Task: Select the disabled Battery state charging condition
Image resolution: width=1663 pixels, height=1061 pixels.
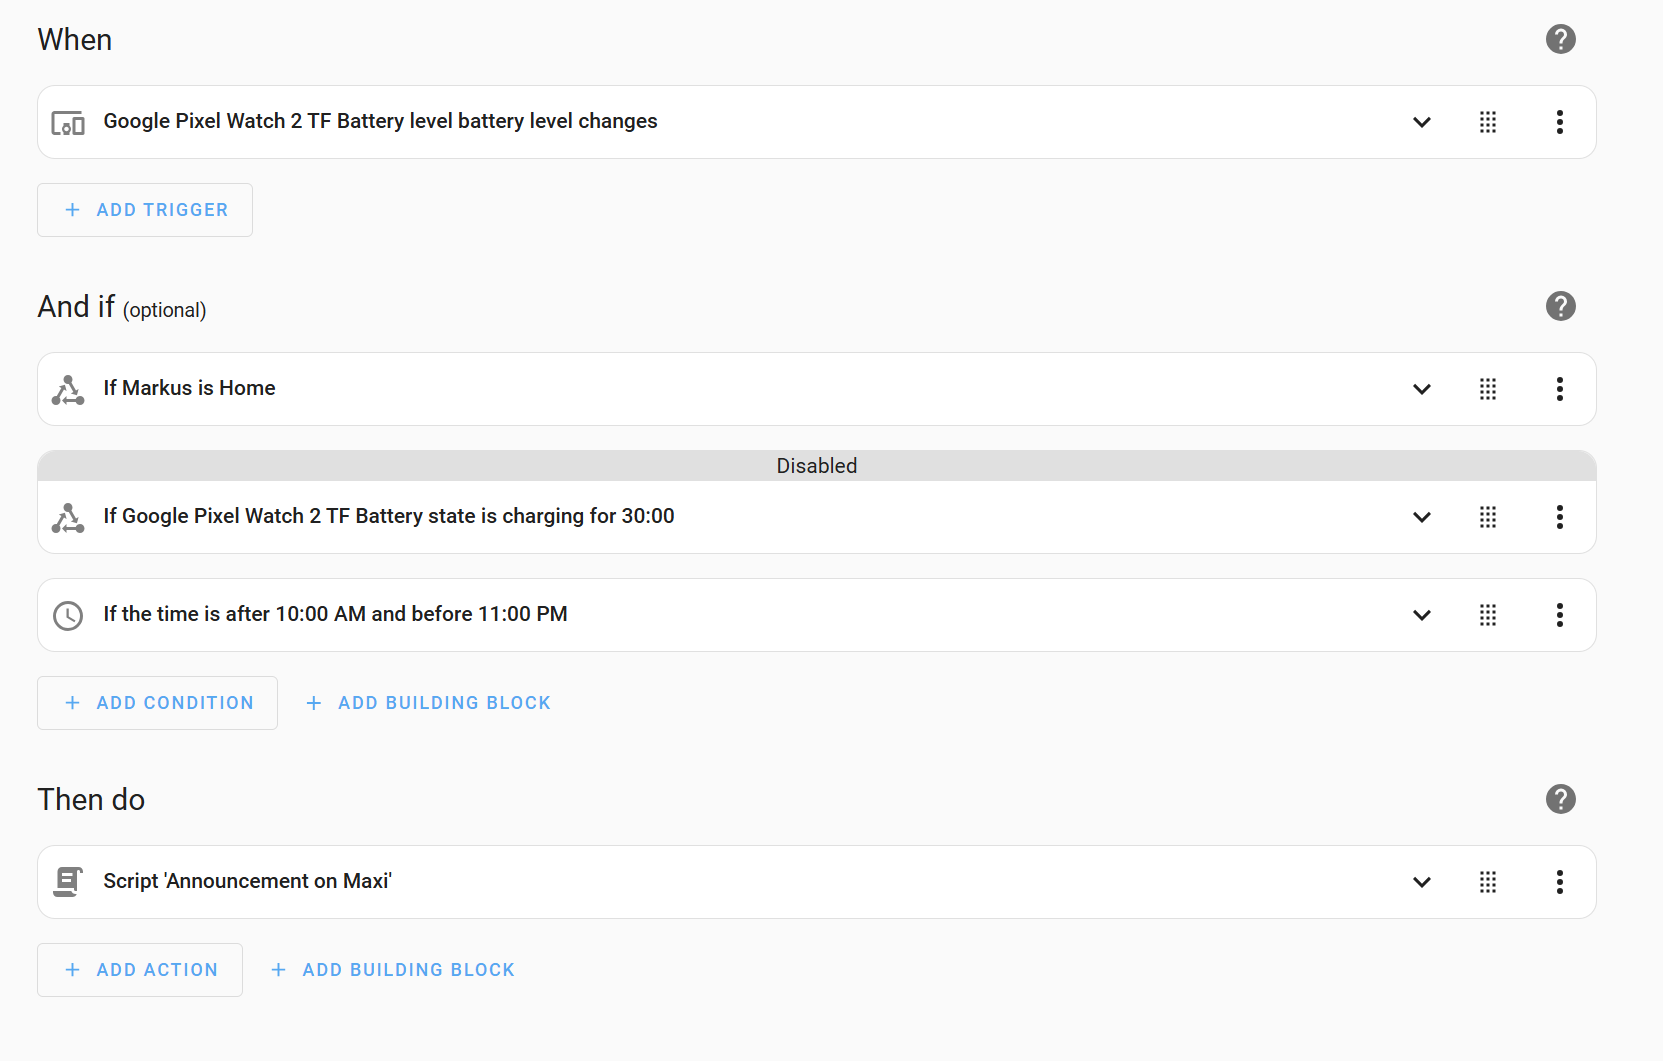Action: click(389, 516)
